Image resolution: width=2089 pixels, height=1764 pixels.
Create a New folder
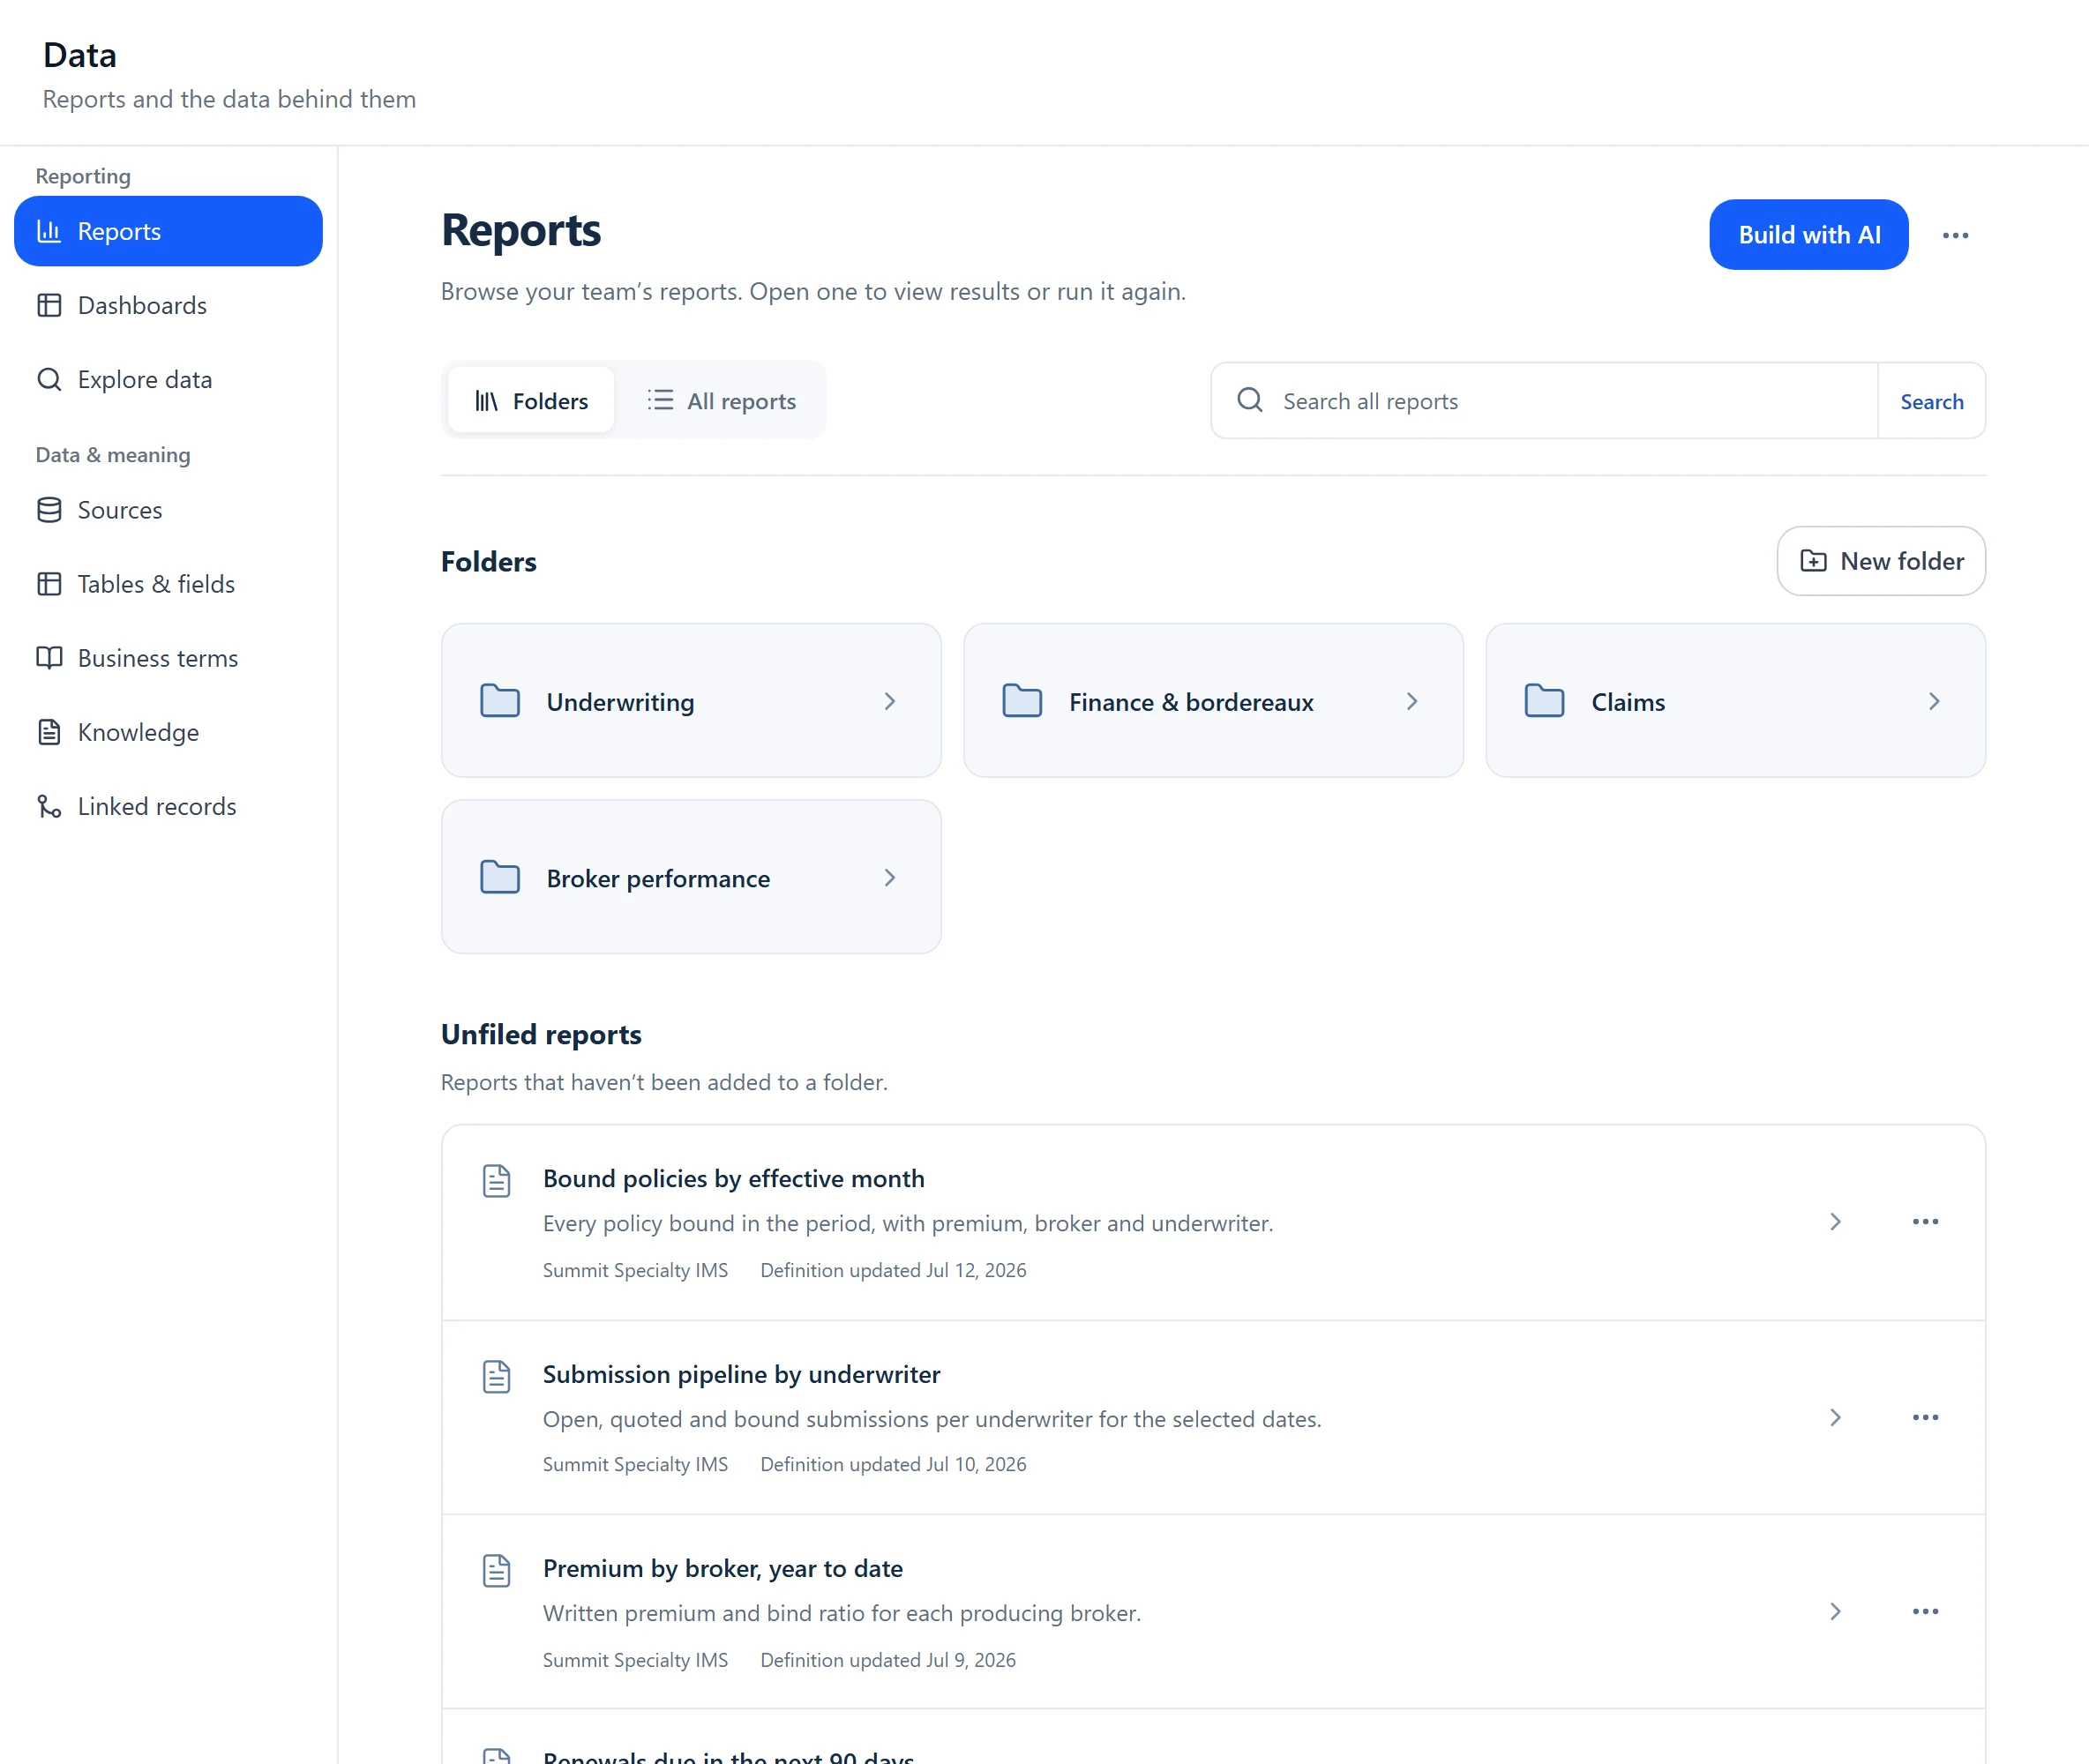pos(1880,561)
